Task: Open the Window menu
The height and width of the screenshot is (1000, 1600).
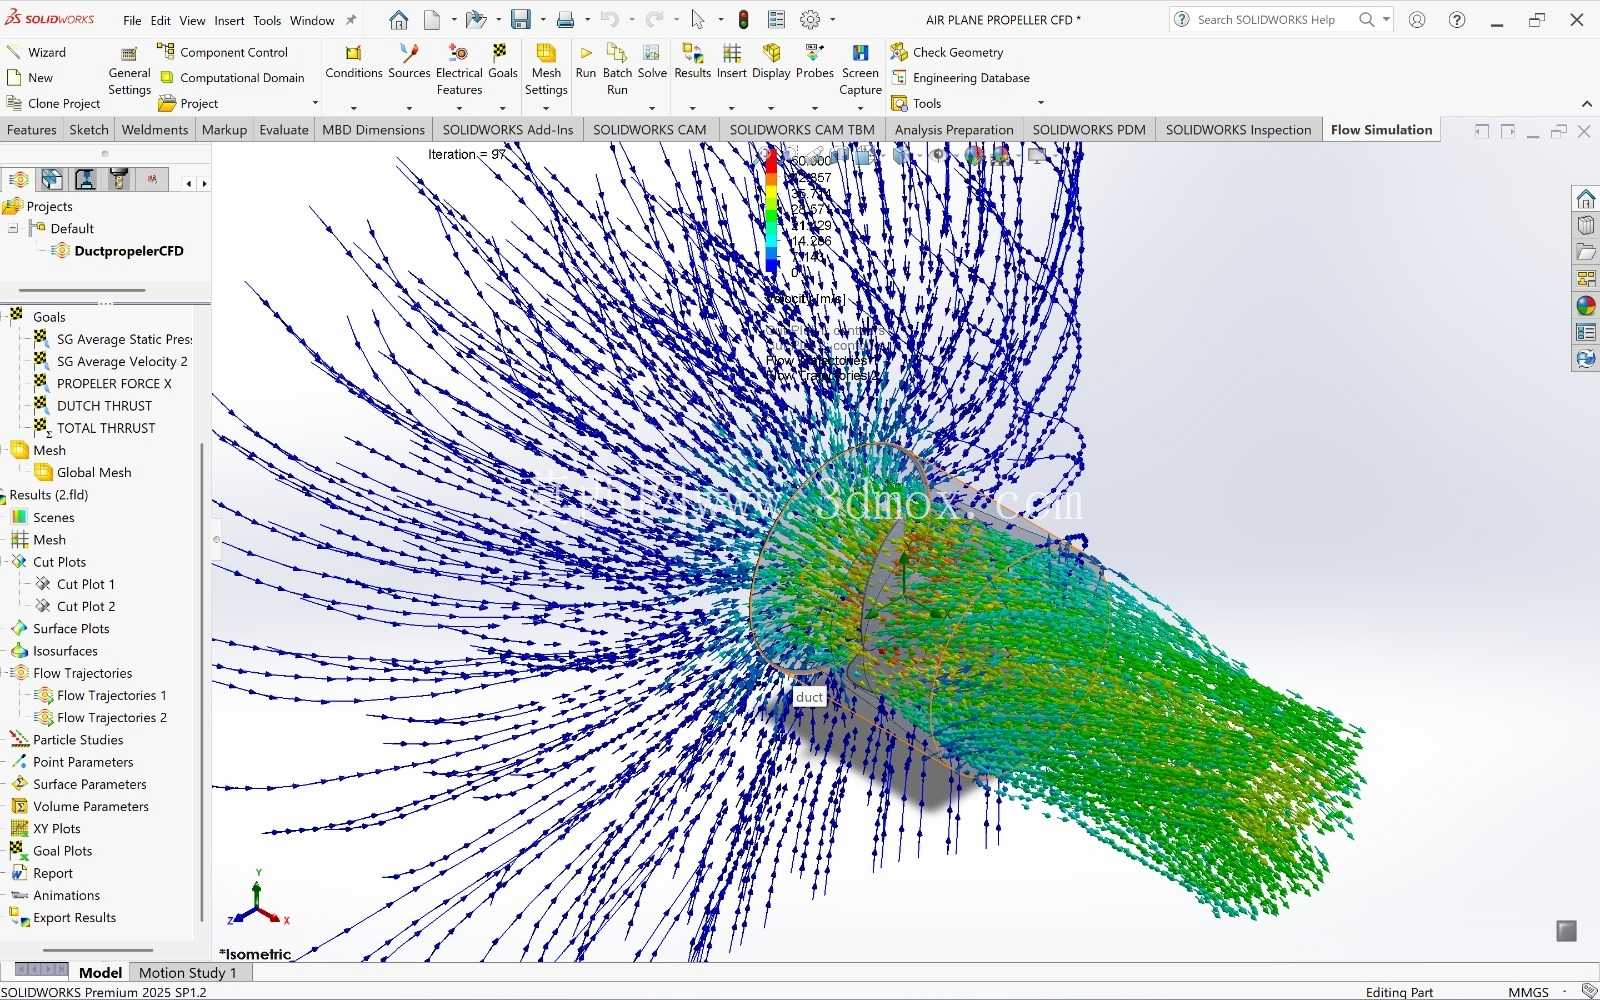Action: (x=312, y=20)
